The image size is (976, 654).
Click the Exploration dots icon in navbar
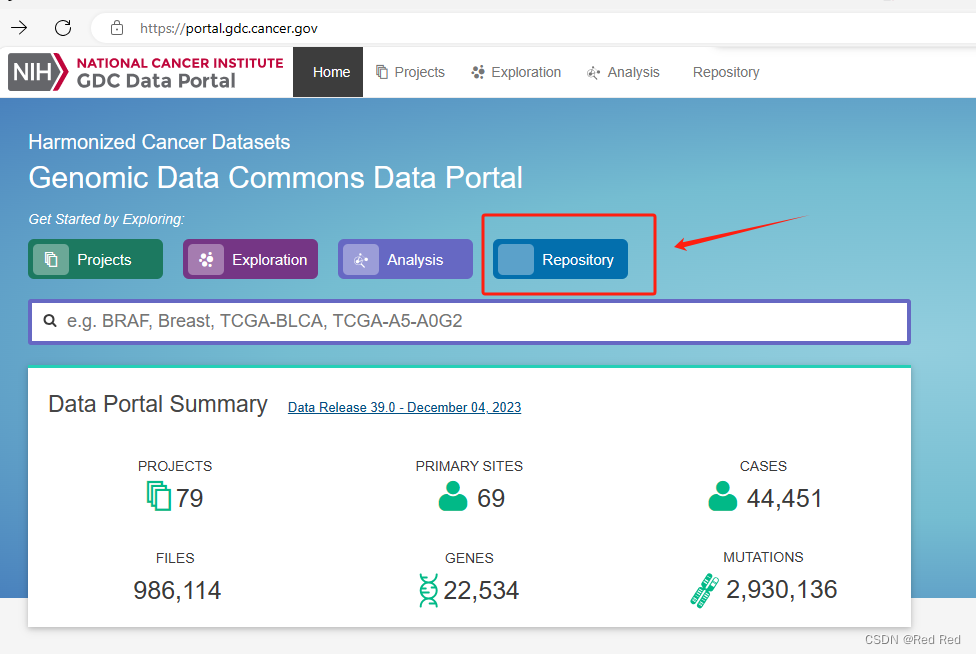click(477, 72)
